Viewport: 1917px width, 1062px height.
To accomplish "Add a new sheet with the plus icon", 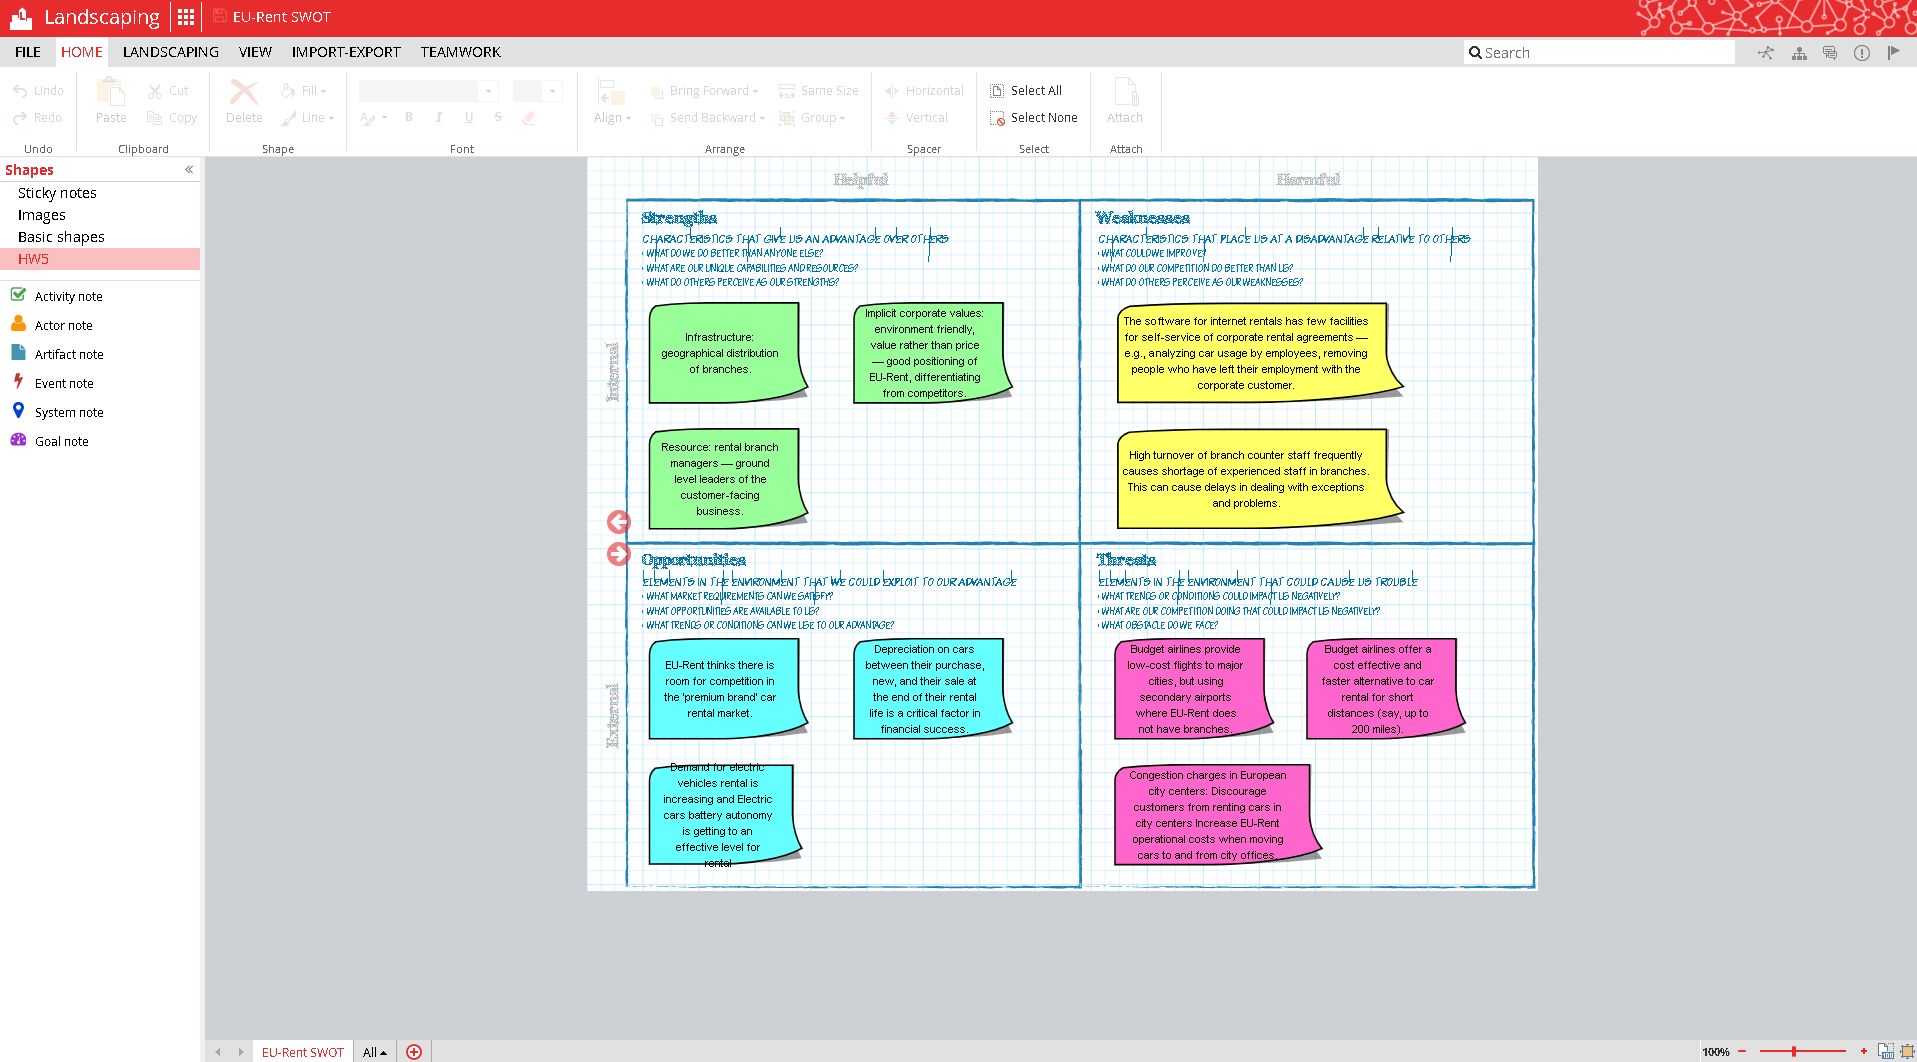I will pos(414,1052).
